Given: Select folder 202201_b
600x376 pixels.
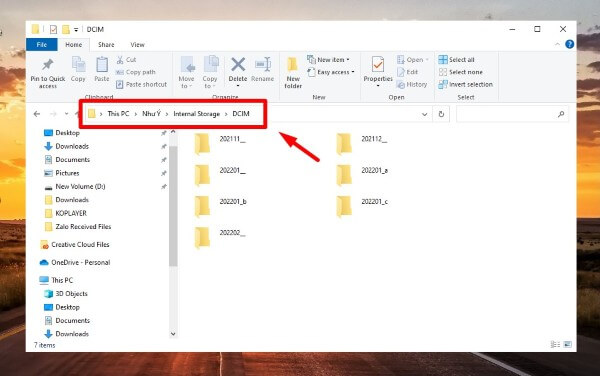Looking at the screenshot, I should 220,206.
